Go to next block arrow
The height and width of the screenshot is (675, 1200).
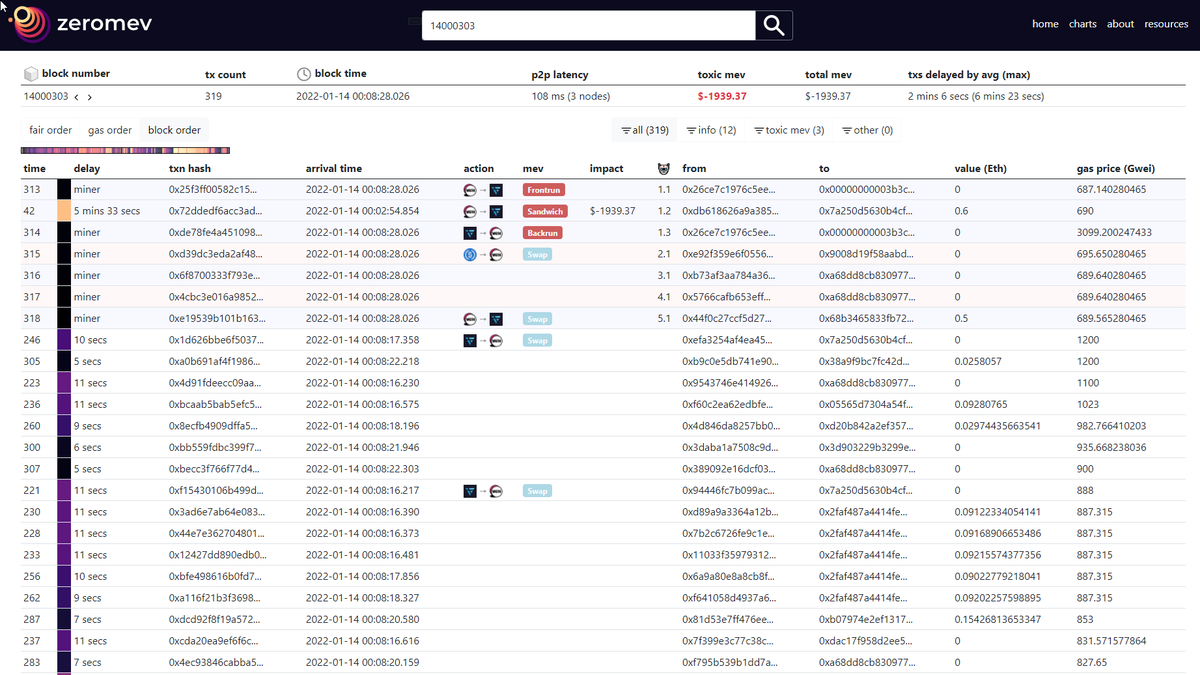pos(90,97)
